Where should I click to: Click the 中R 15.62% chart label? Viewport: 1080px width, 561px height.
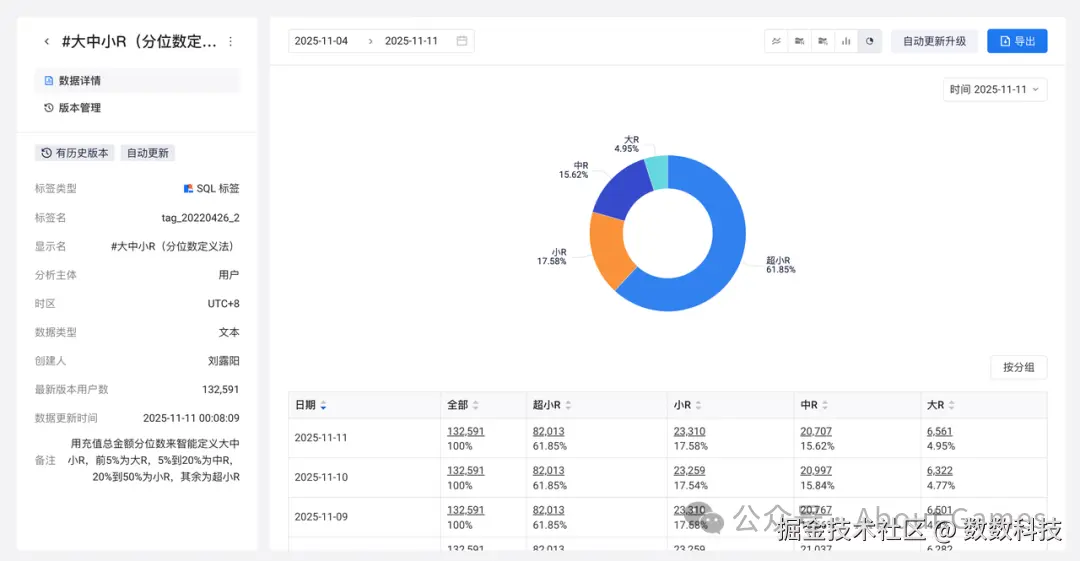(574, 170)
